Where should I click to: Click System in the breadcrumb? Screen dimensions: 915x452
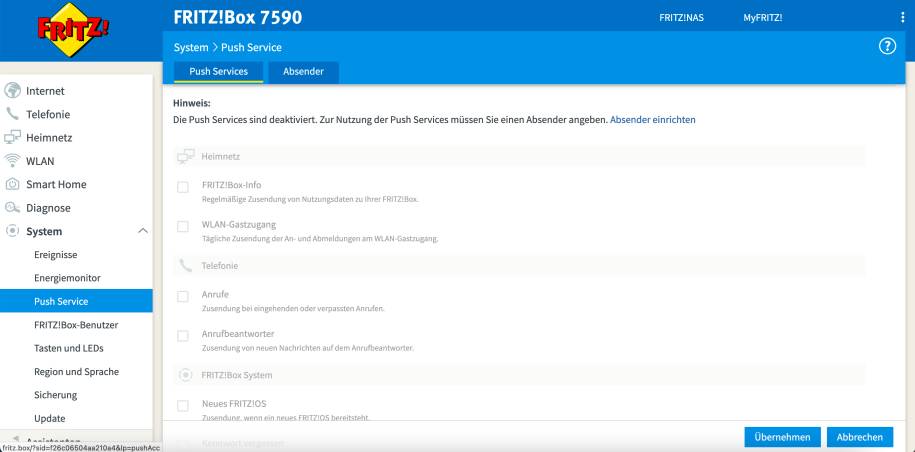(x=191, y=47)
